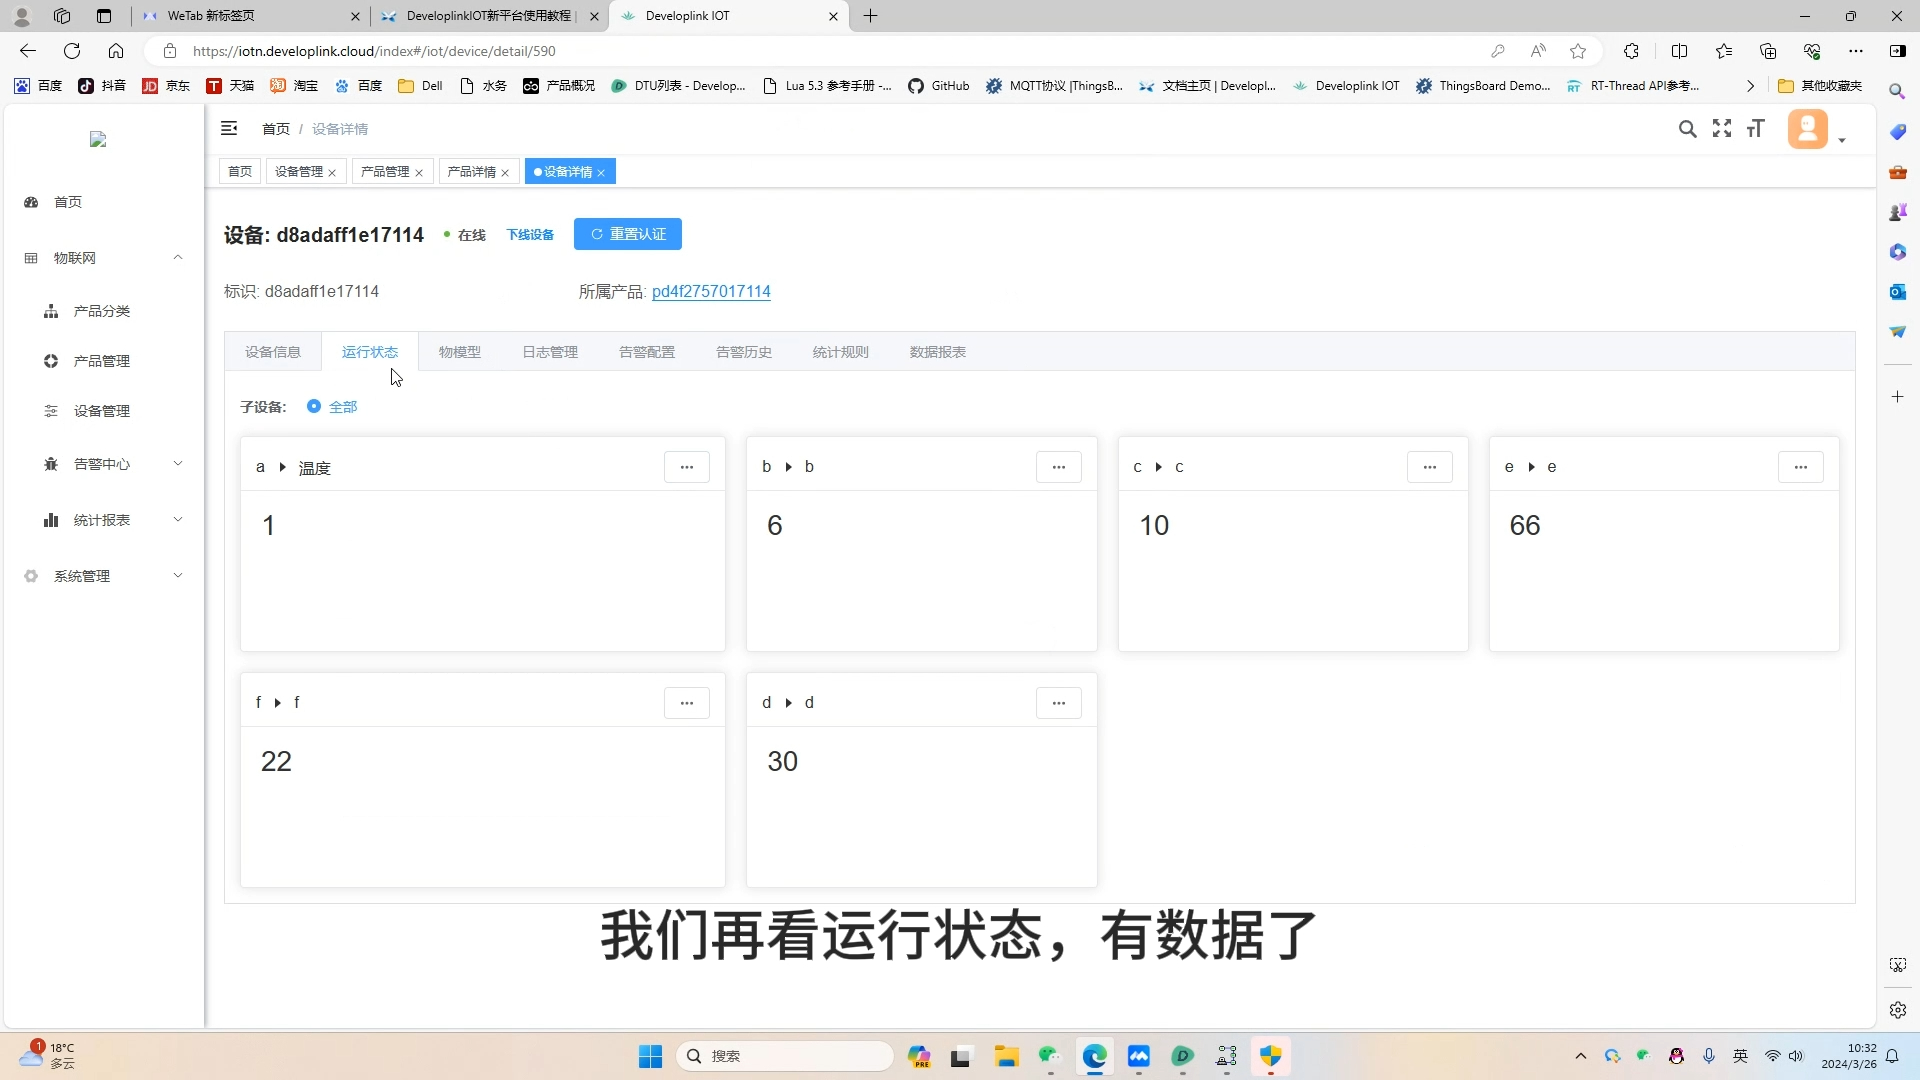Close the 产品管理 page tag
1920x1080 pixels.
point(419,173)
